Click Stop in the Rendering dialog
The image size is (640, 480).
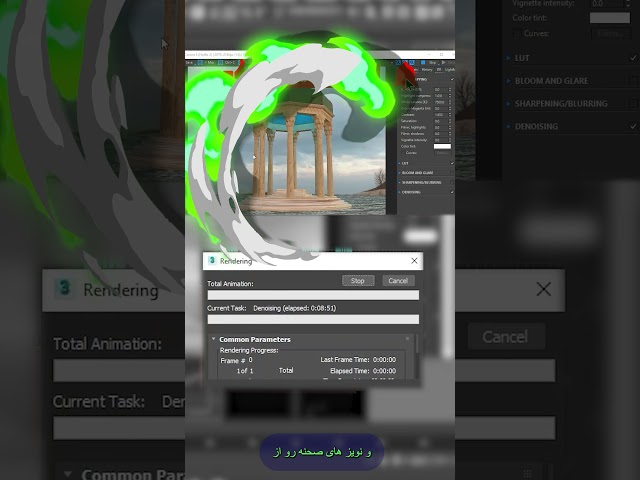[x=358, y=280]
